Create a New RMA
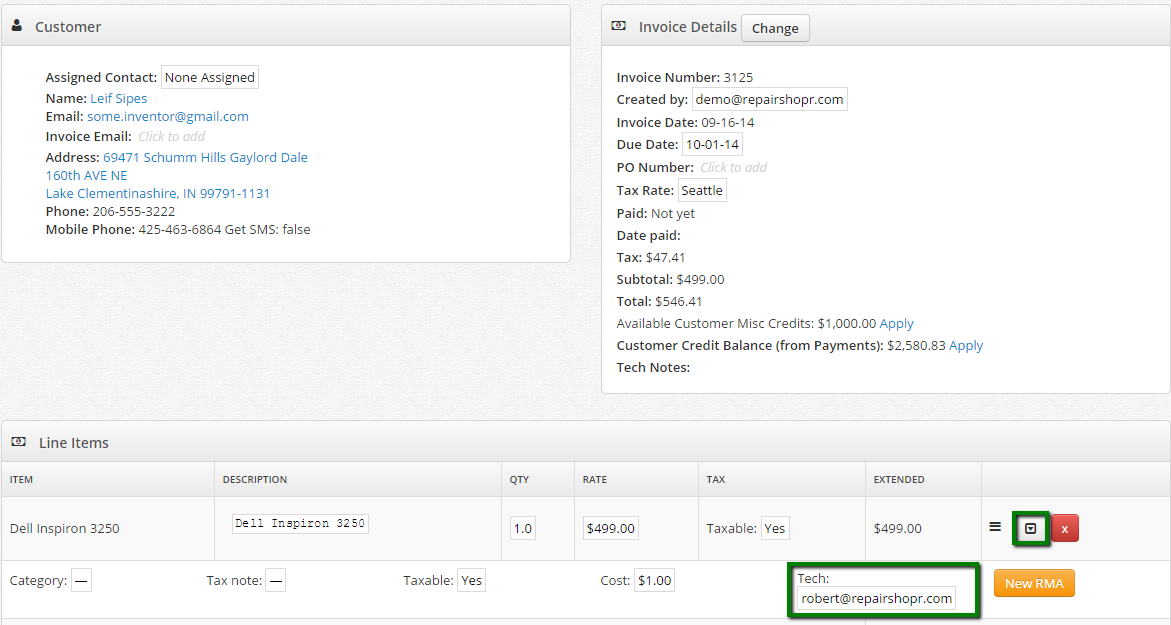 (1033, 583)
